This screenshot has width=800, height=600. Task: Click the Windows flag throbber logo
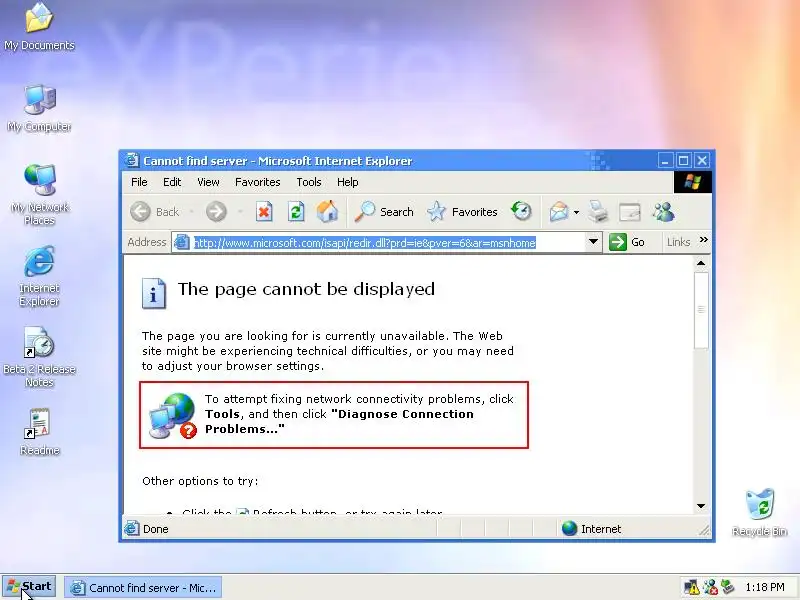click(x=692, y=182)
